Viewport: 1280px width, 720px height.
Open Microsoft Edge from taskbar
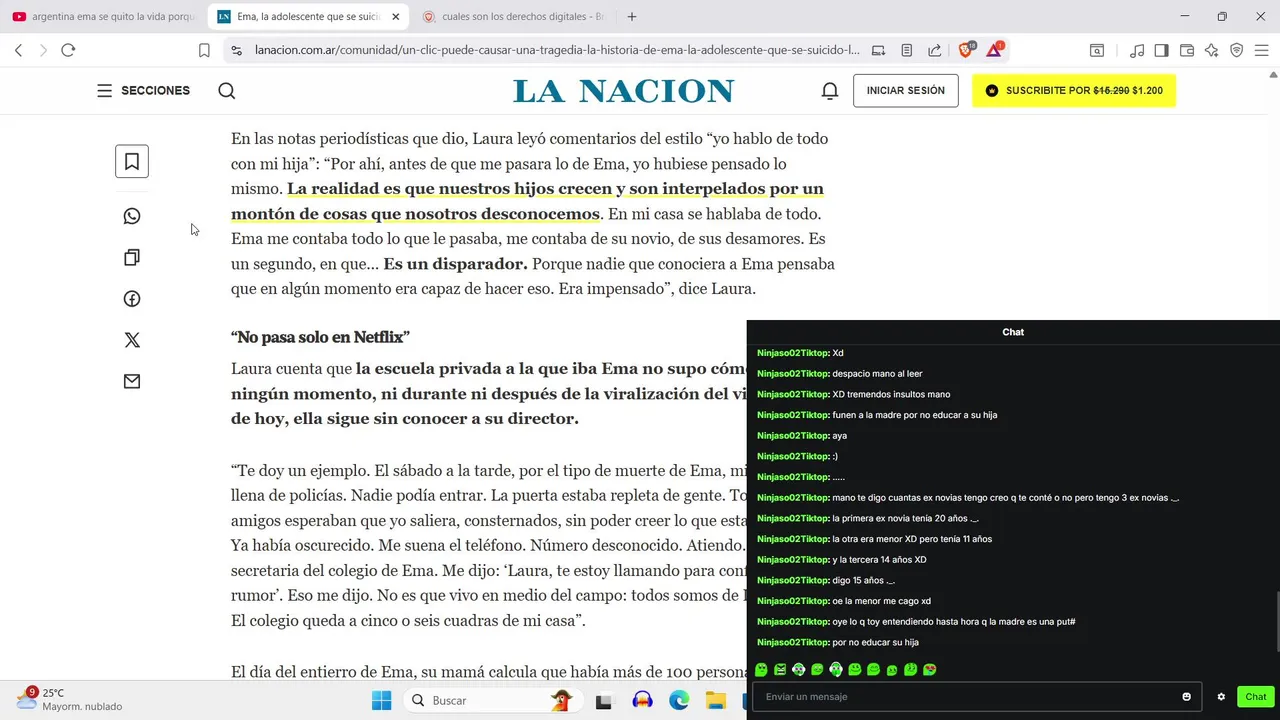[x=679, y=701]
